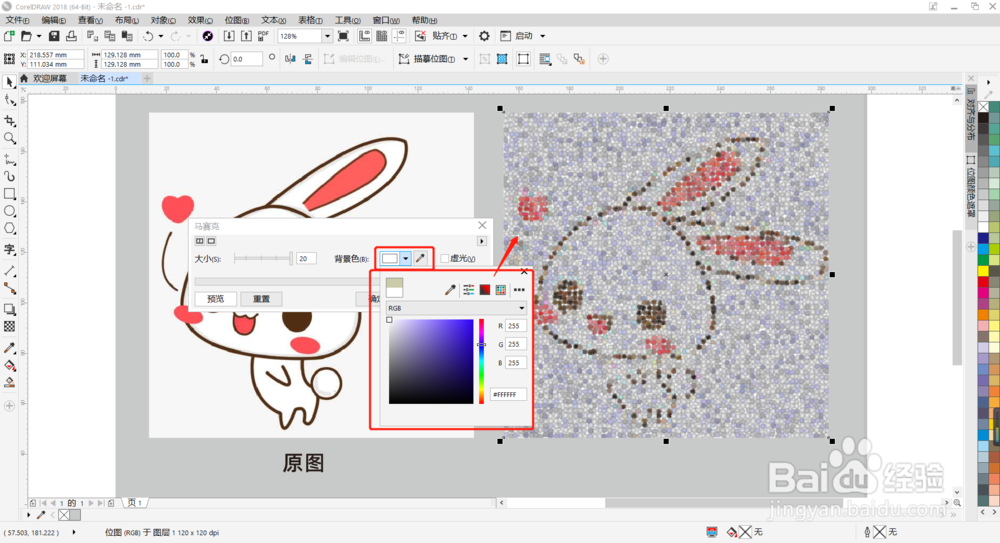Expand the 启动 launch dropdown

(543, 36)
